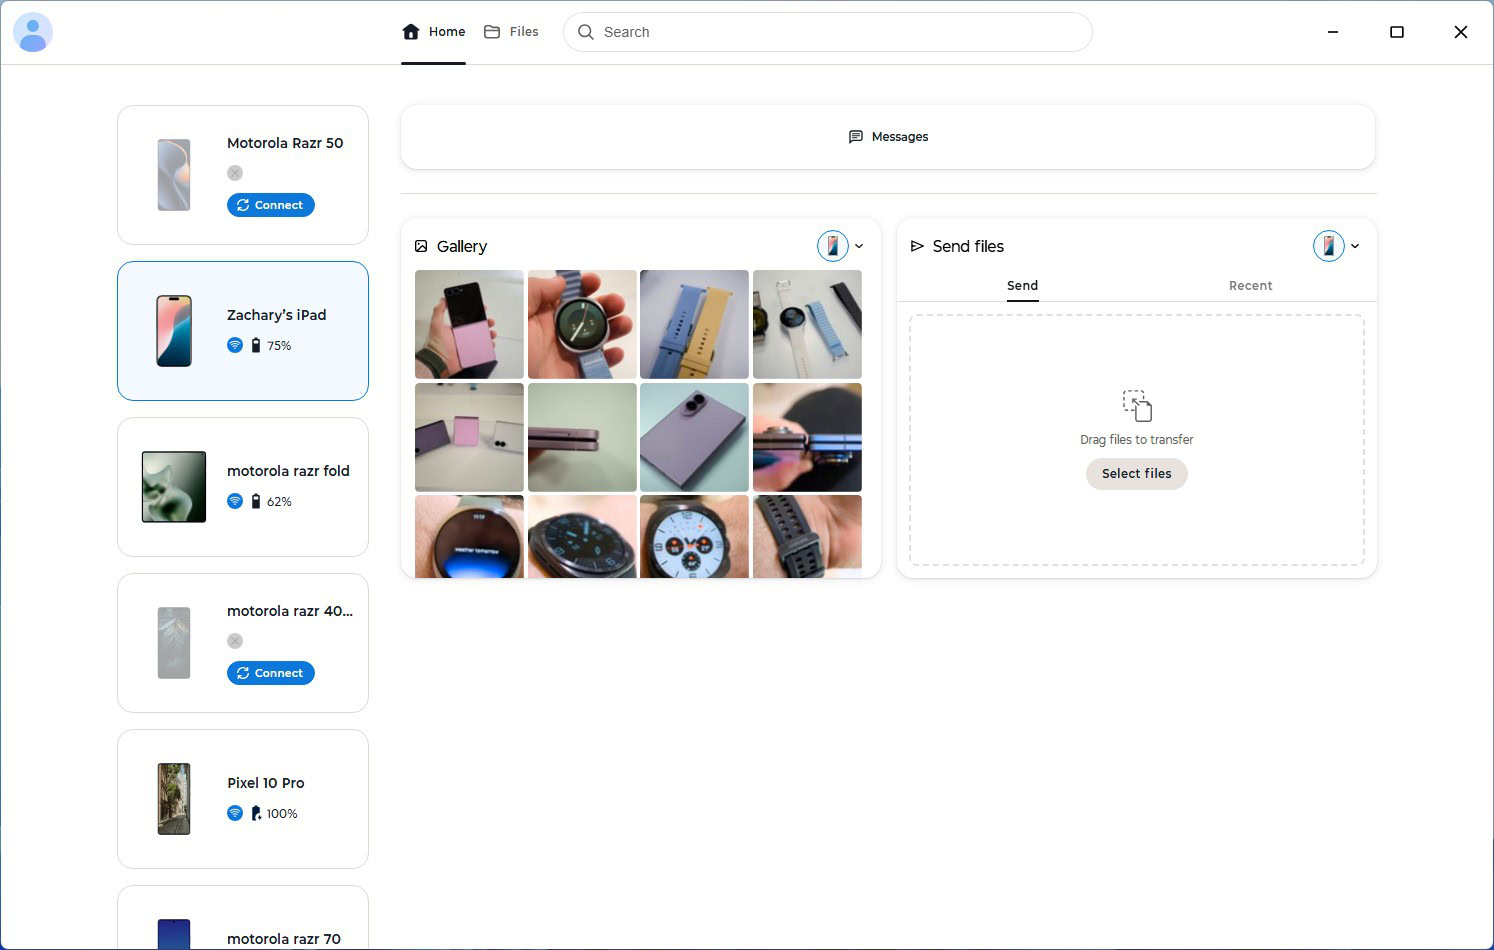Click the Pixel 10 Pro phone image
1494x950 pixels.
pyautogui.click(x=174, y=799)
